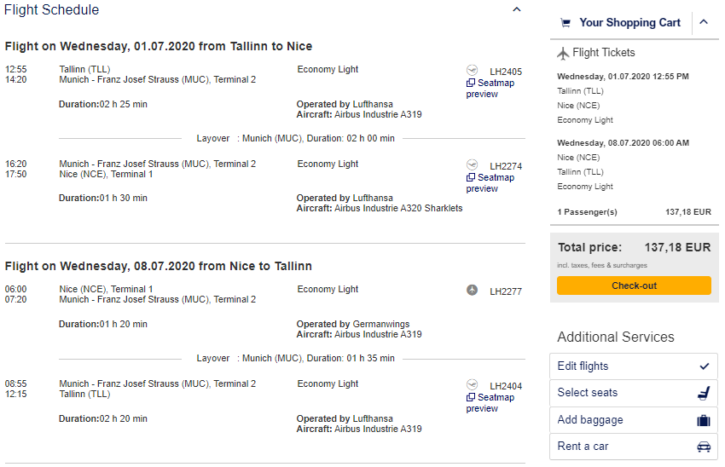Image resolution: width=725 pixels, height=467 pixels.
Task: Click the car icon next to Rent a car
Action: [703, 447]
